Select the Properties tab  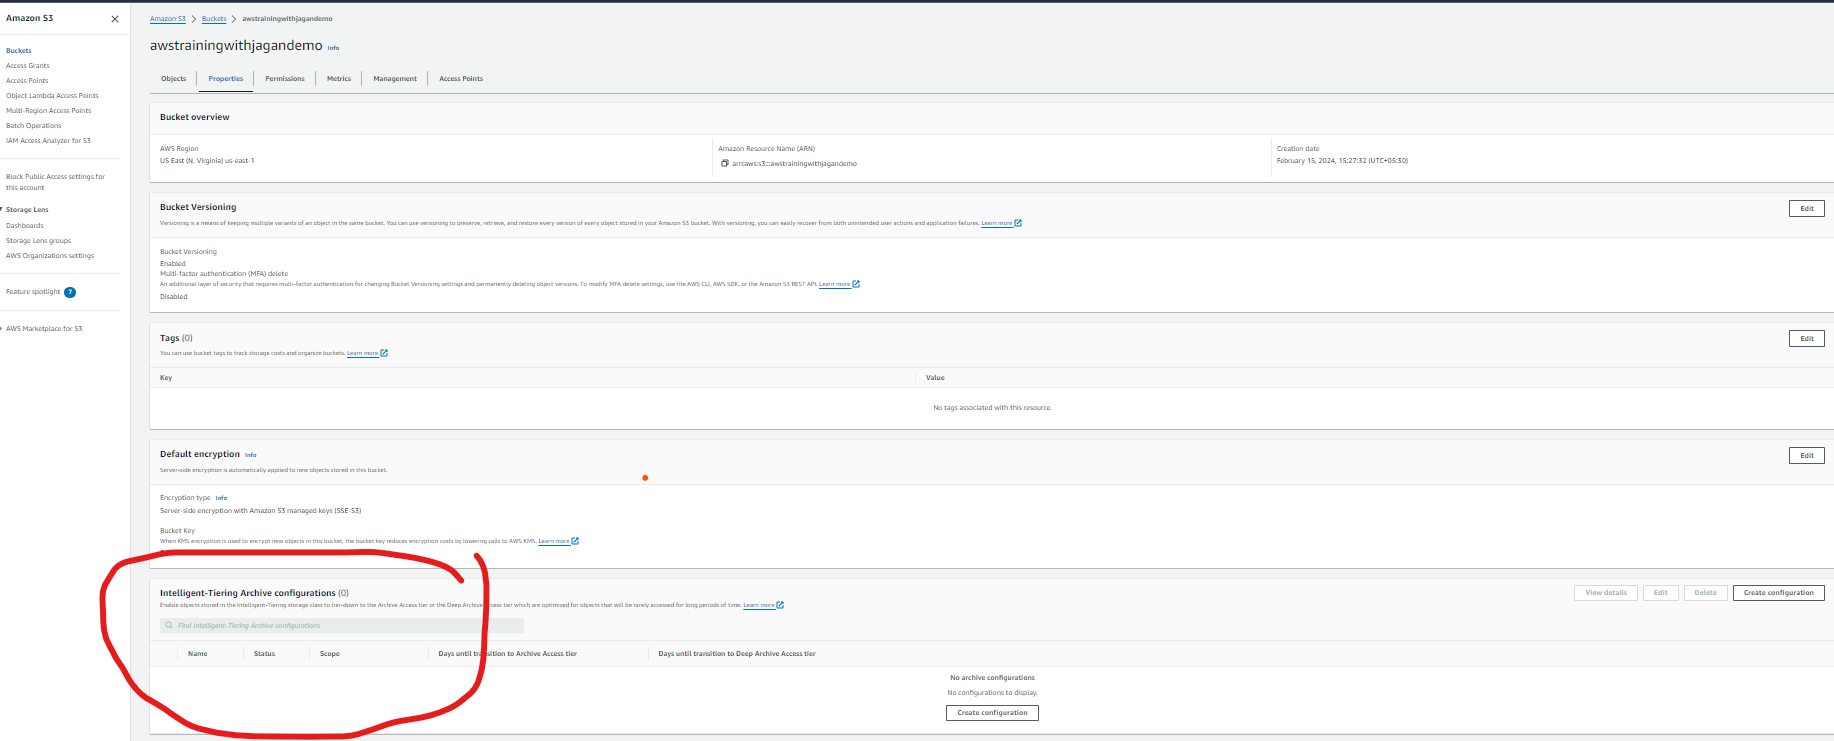226,78
